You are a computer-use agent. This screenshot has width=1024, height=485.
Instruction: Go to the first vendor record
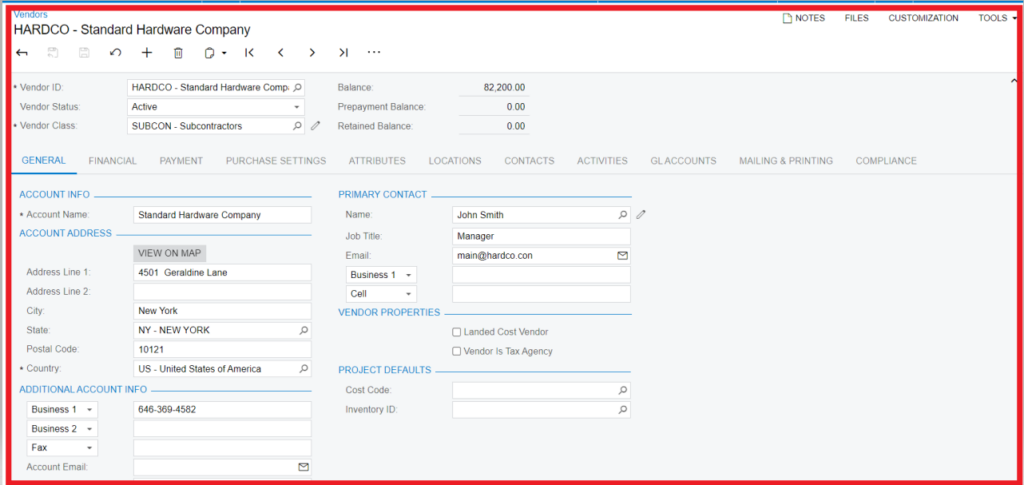[249, 53]
